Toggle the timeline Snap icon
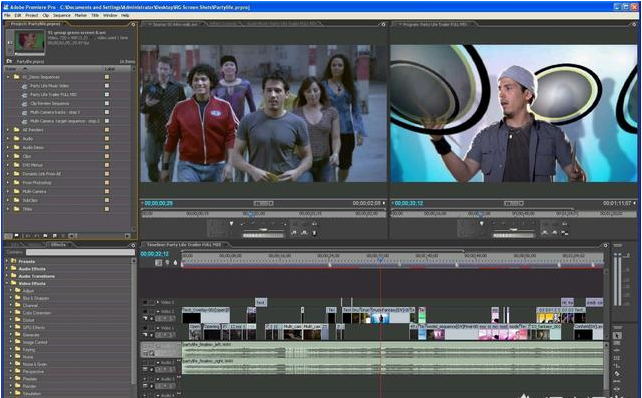The height and width of the screenshot is (398, 642). coord(158,262)
